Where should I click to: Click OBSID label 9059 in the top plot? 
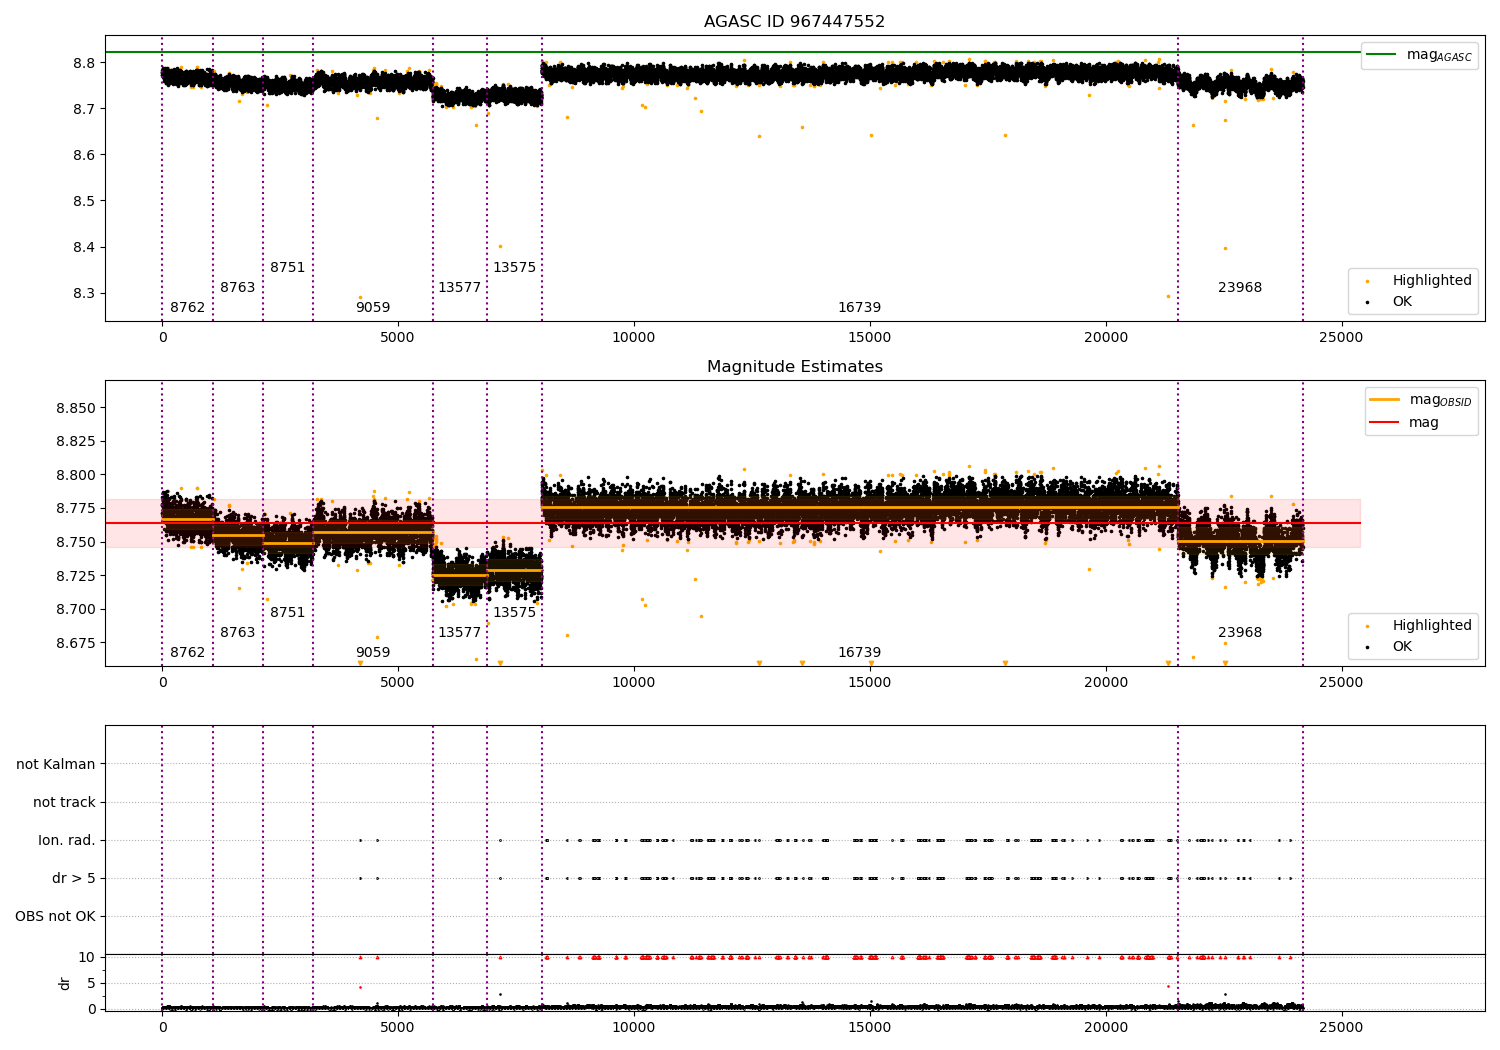(373, 307)
